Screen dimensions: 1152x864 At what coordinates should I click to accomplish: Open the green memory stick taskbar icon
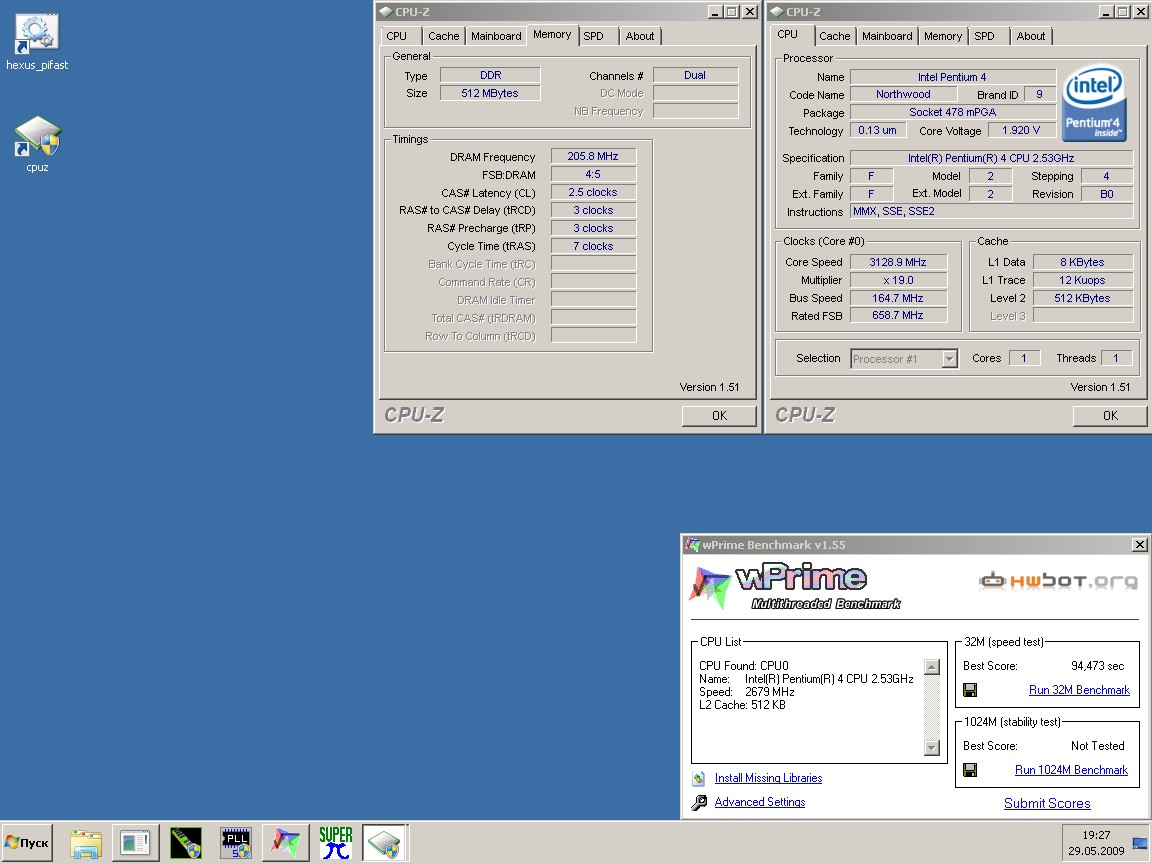[x=185, y=843]
